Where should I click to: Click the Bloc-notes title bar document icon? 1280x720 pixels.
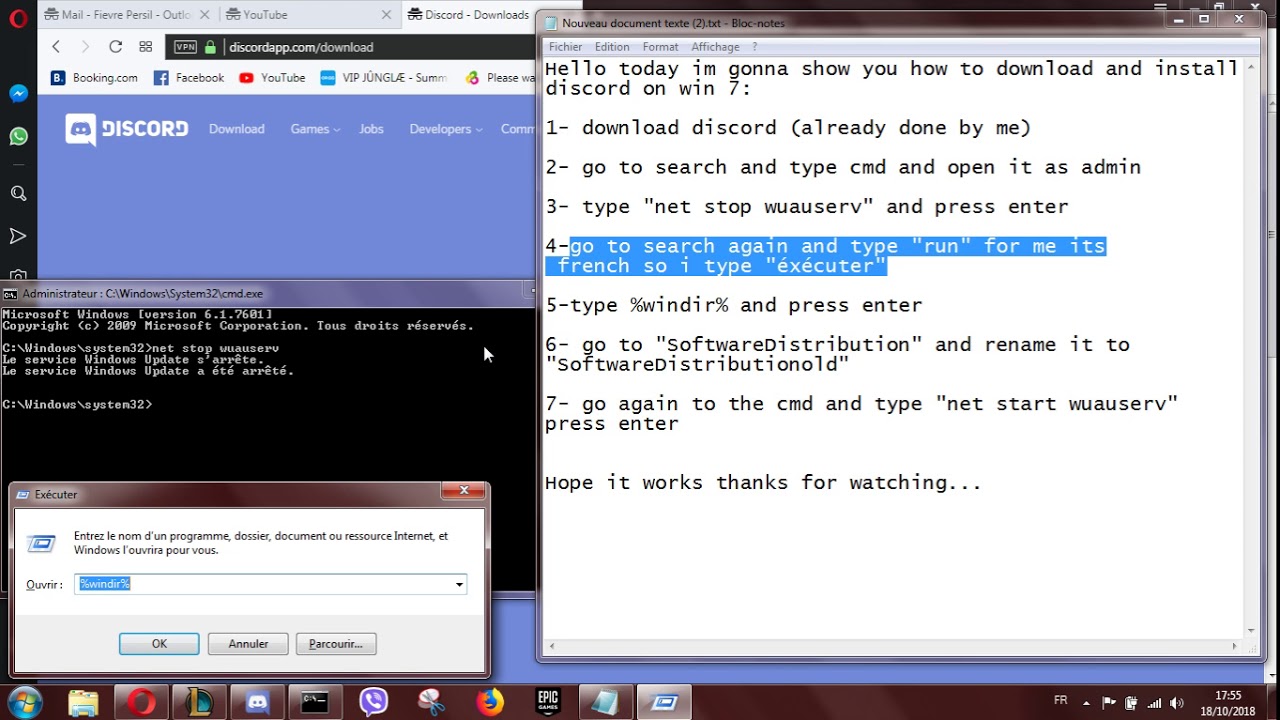(550, 23)
